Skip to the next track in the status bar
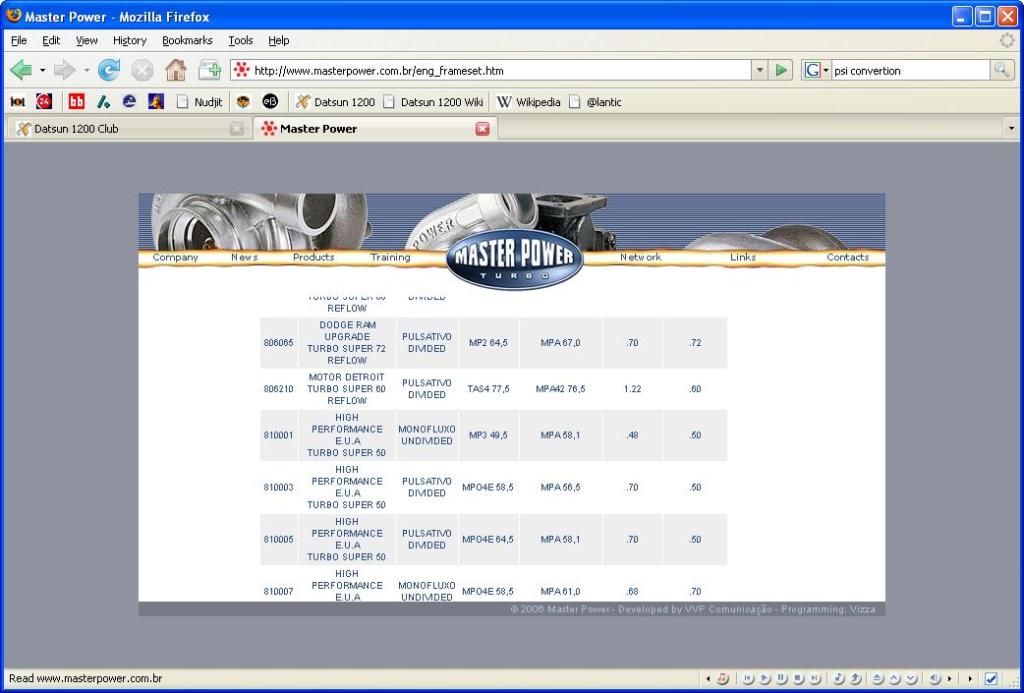1024x693 pixels. [x=814, y=679]
